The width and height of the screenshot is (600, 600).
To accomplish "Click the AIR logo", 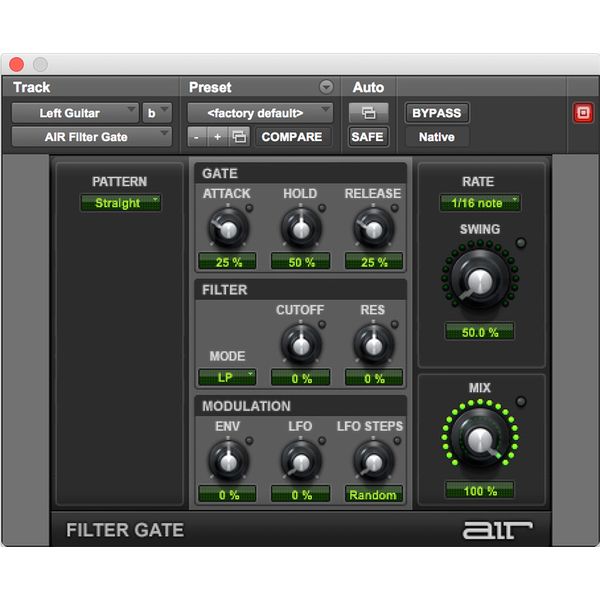I will (x=497, y=530).
